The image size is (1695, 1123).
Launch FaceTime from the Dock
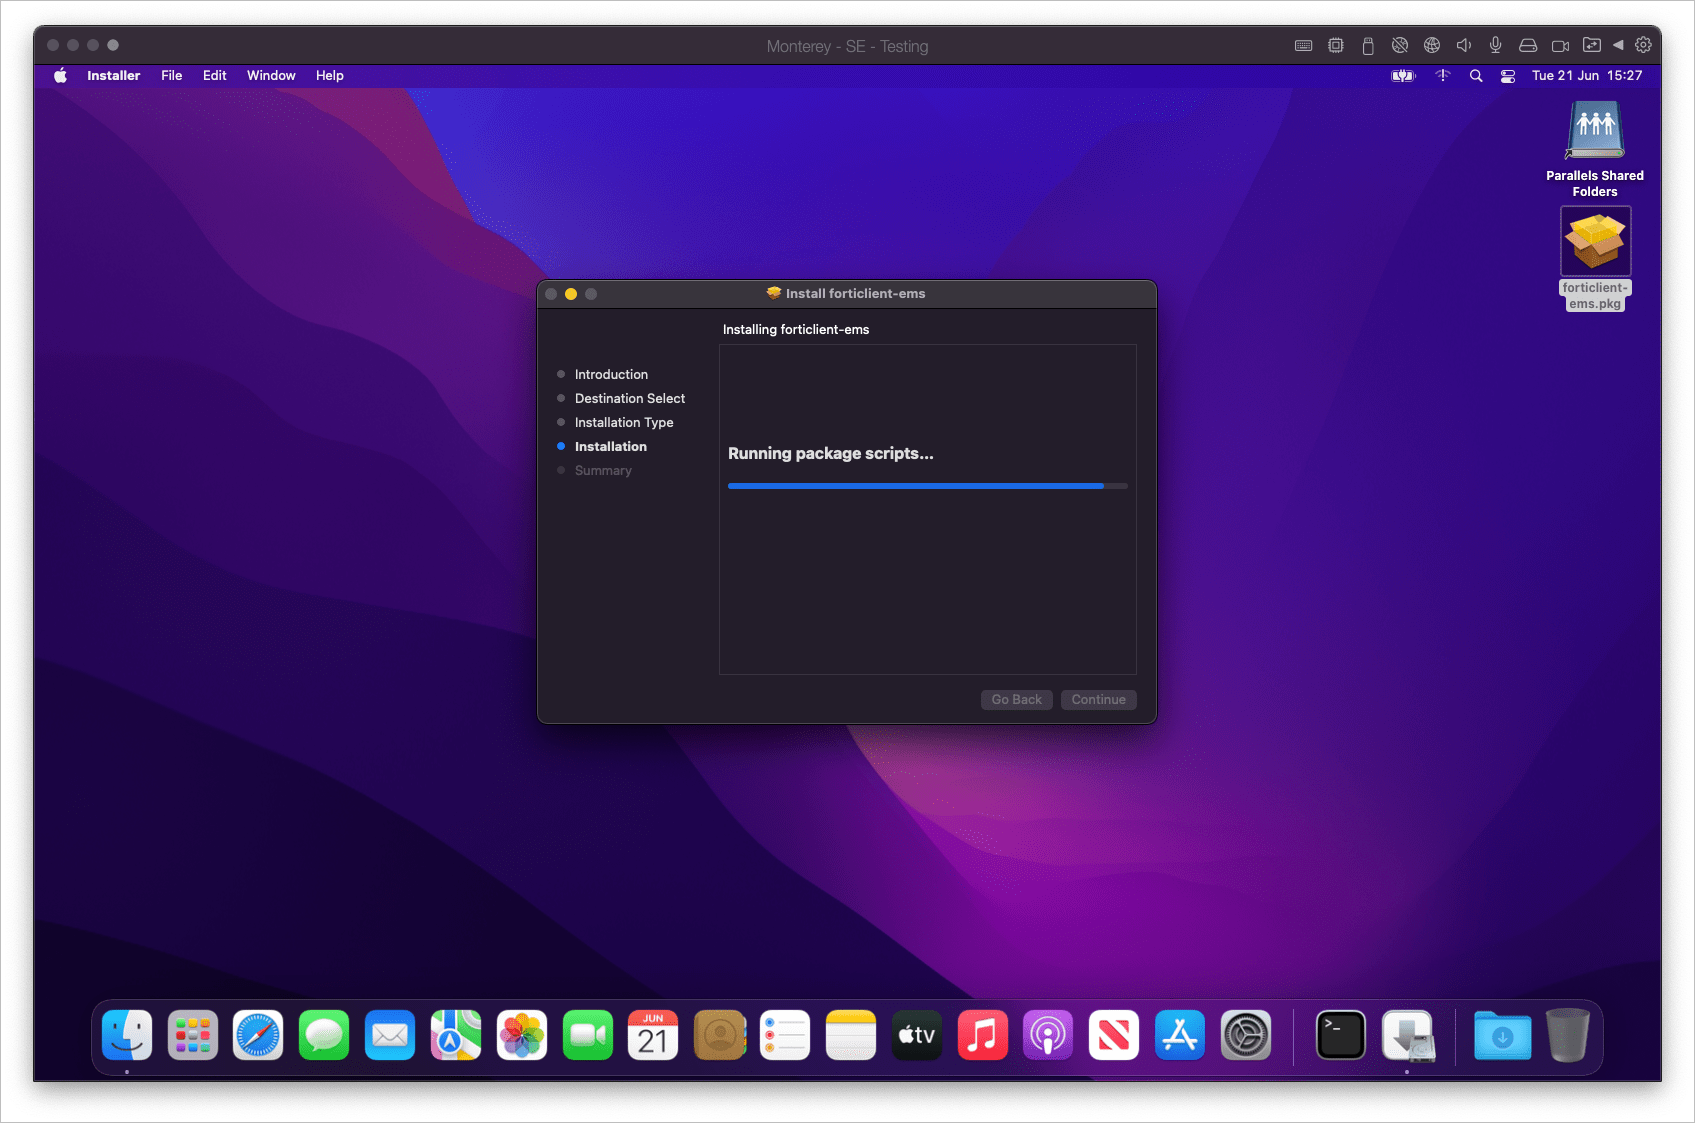click(588, 1035)
